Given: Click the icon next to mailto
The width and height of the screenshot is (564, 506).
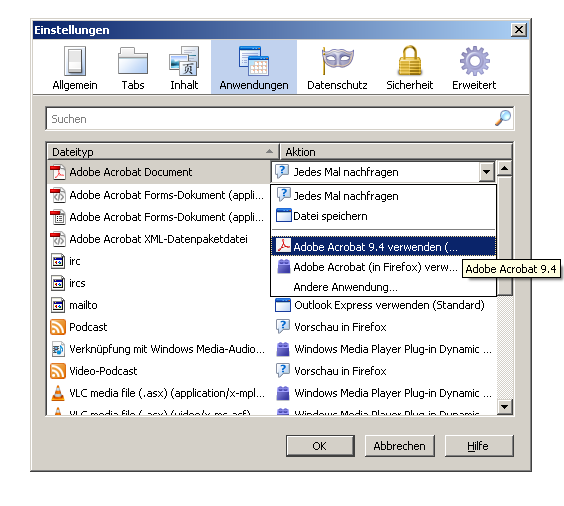Looking at the screenshot, I should (x=58, y=305).
